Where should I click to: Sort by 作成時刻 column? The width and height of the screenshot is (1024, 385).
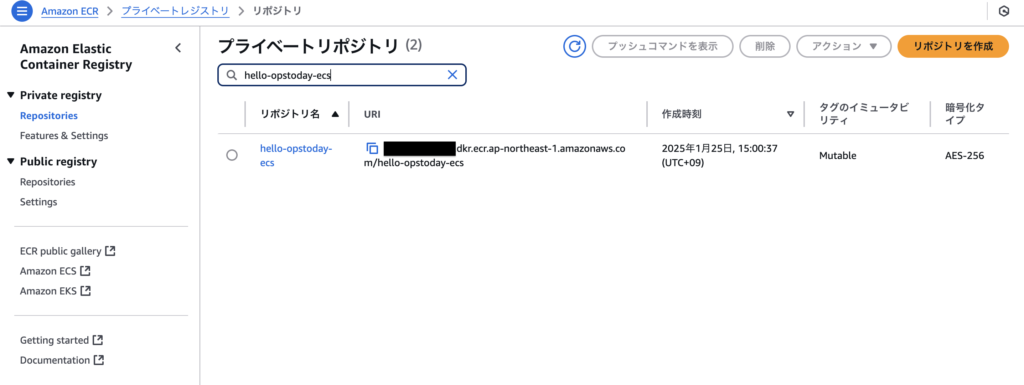click(x=790, y=114)
